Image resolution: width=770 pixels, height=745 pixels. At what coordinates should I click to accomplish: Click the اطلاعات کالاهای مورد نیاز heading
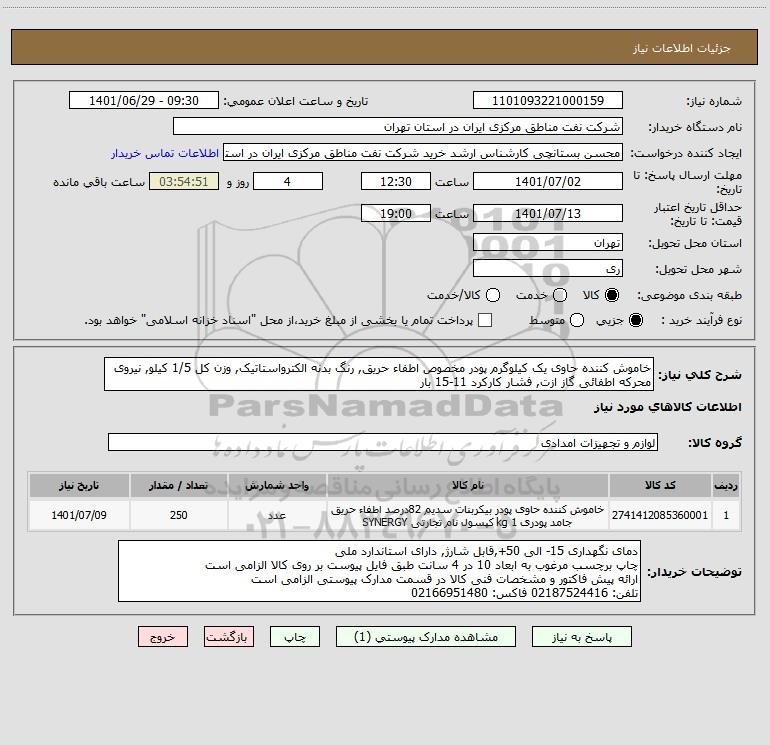(x=668, y=407)
